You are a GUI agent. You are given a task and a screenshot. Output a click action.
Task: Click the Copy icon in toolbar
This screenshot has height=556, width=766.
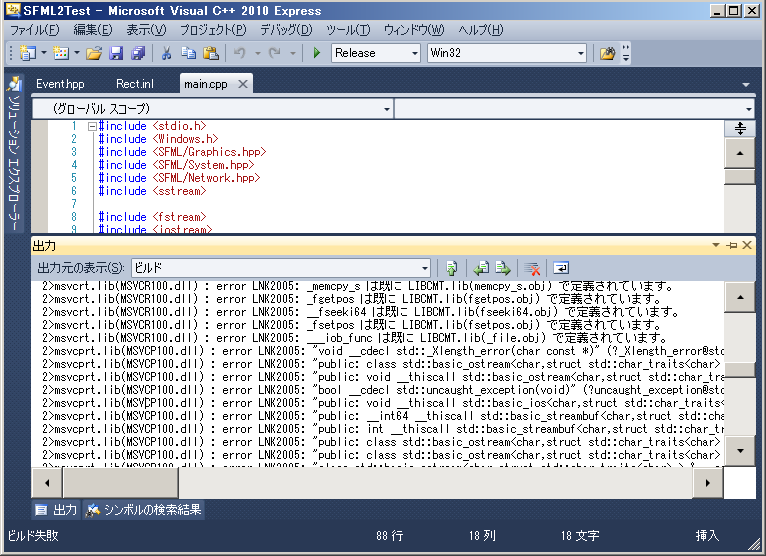click(x=188, y=53)
